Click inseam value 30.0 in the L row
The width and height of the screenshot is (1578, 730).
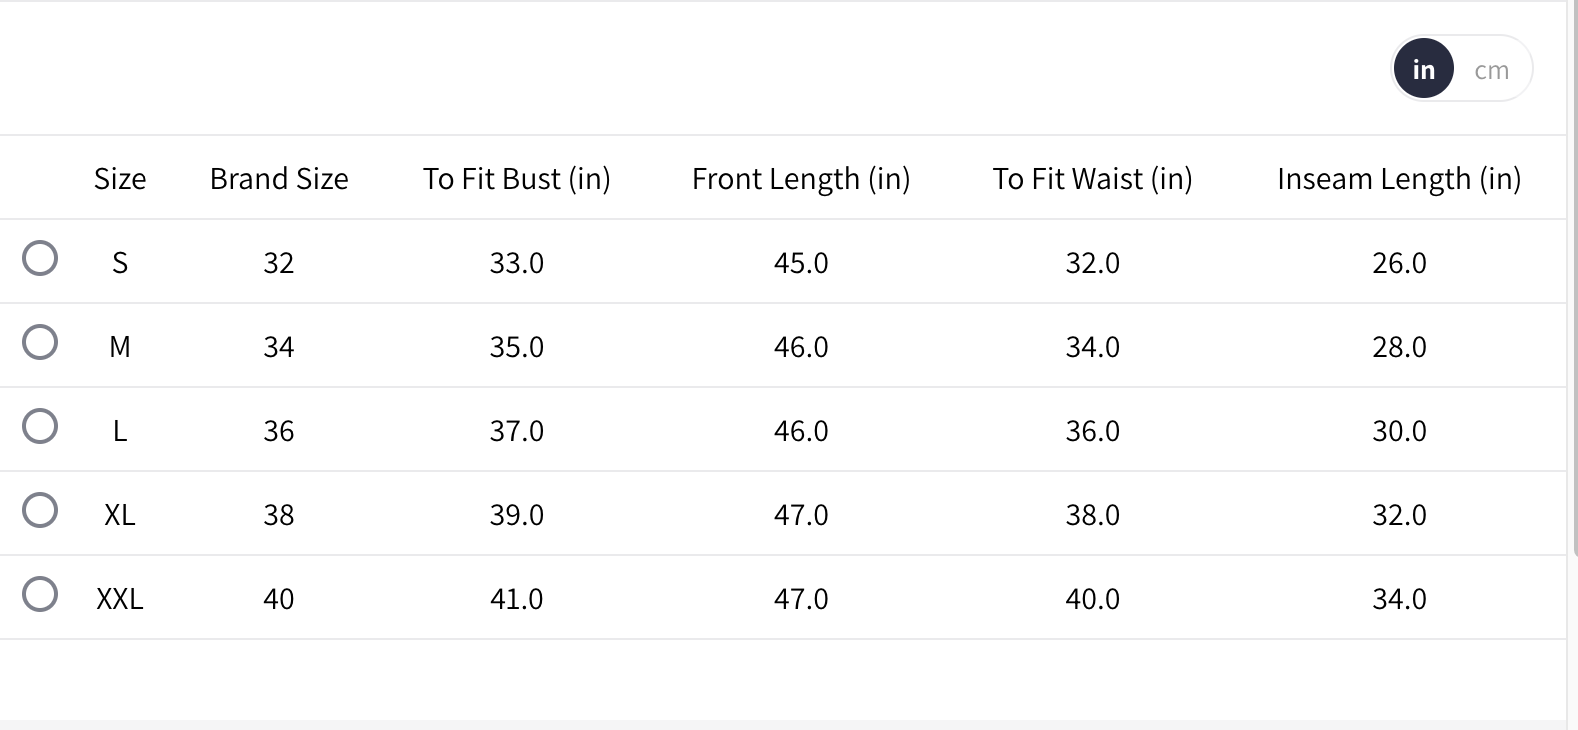tap(1399, 431)
